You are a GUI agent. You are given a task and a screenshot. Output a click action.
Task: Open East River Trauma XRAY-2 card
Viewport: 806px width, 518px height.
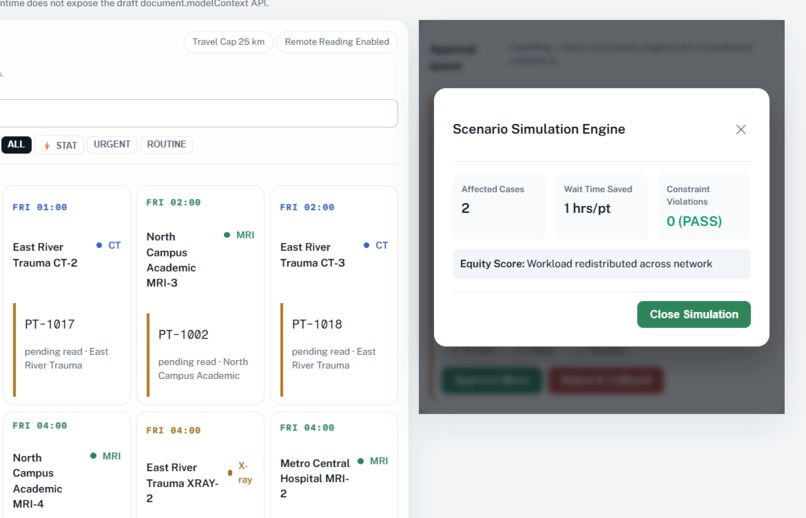click(x=200, y=465)
